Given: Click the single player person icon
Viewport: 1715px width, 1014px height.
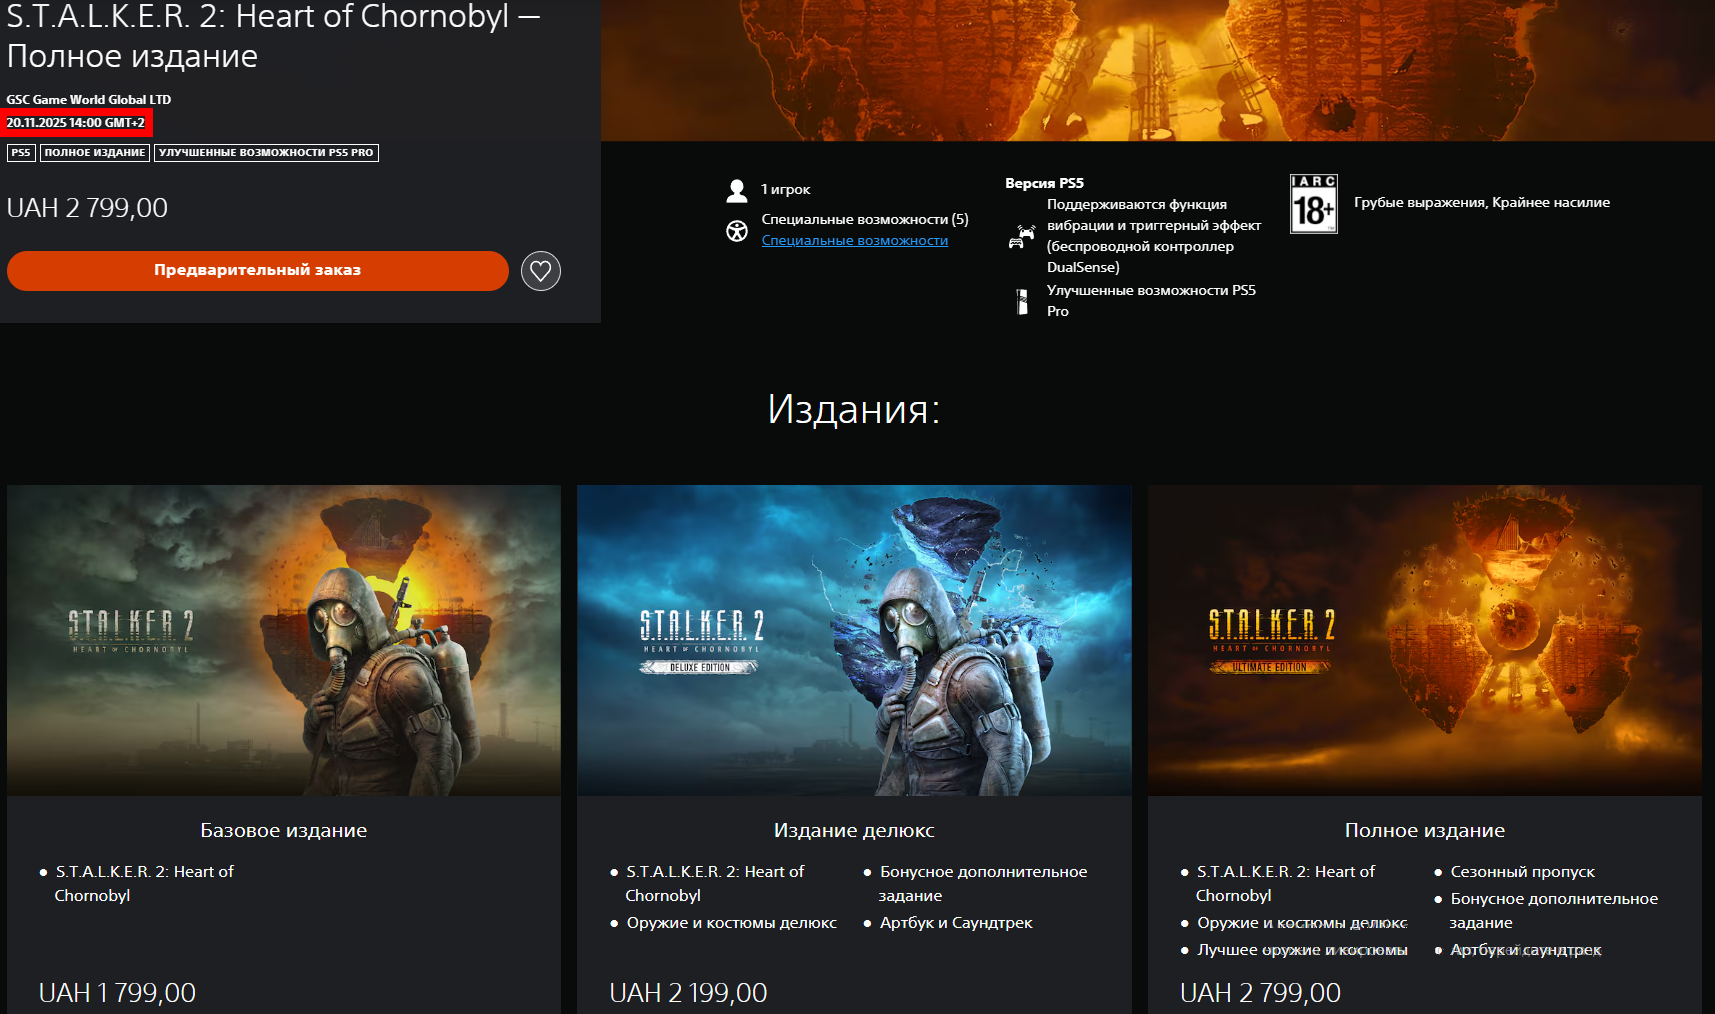Looking at the screenshot, I should [737, 190].
